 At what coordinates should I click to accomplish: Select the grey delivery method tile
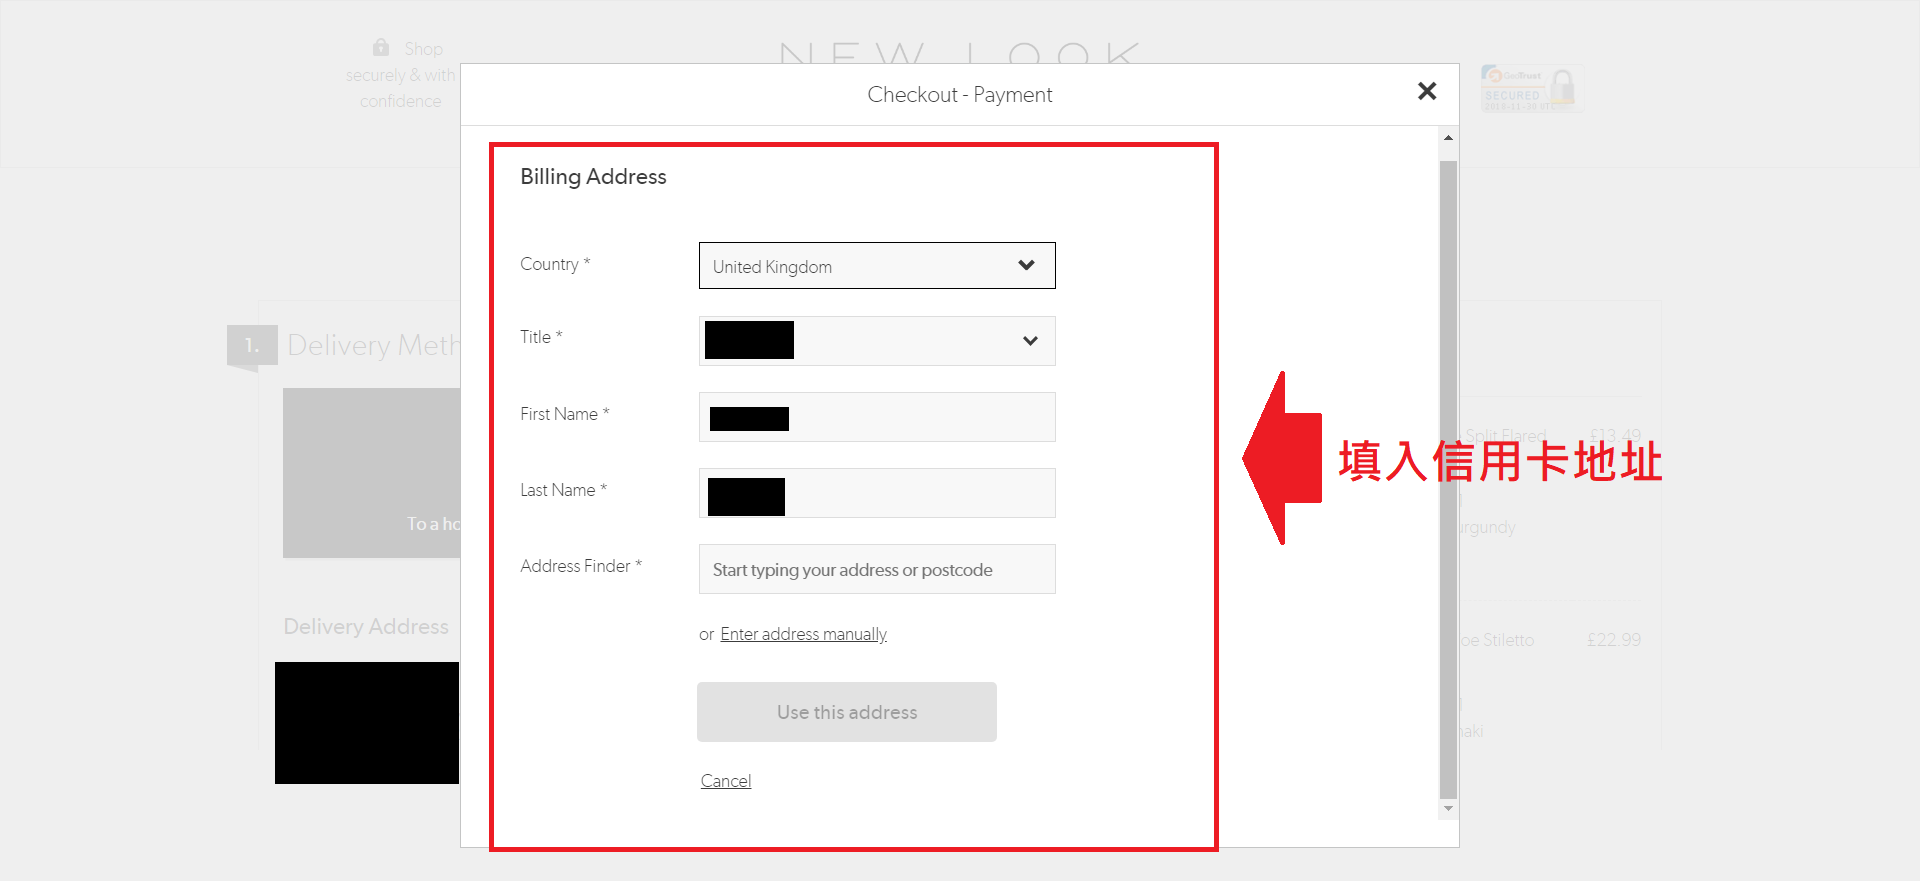(x=371, y=472)
